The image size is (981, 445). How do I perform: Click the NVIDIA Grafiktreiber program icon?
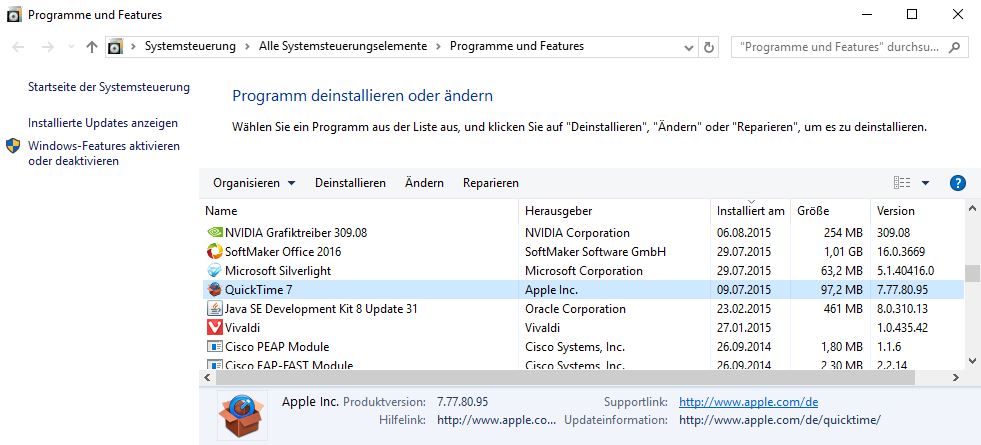coord(214,233)
